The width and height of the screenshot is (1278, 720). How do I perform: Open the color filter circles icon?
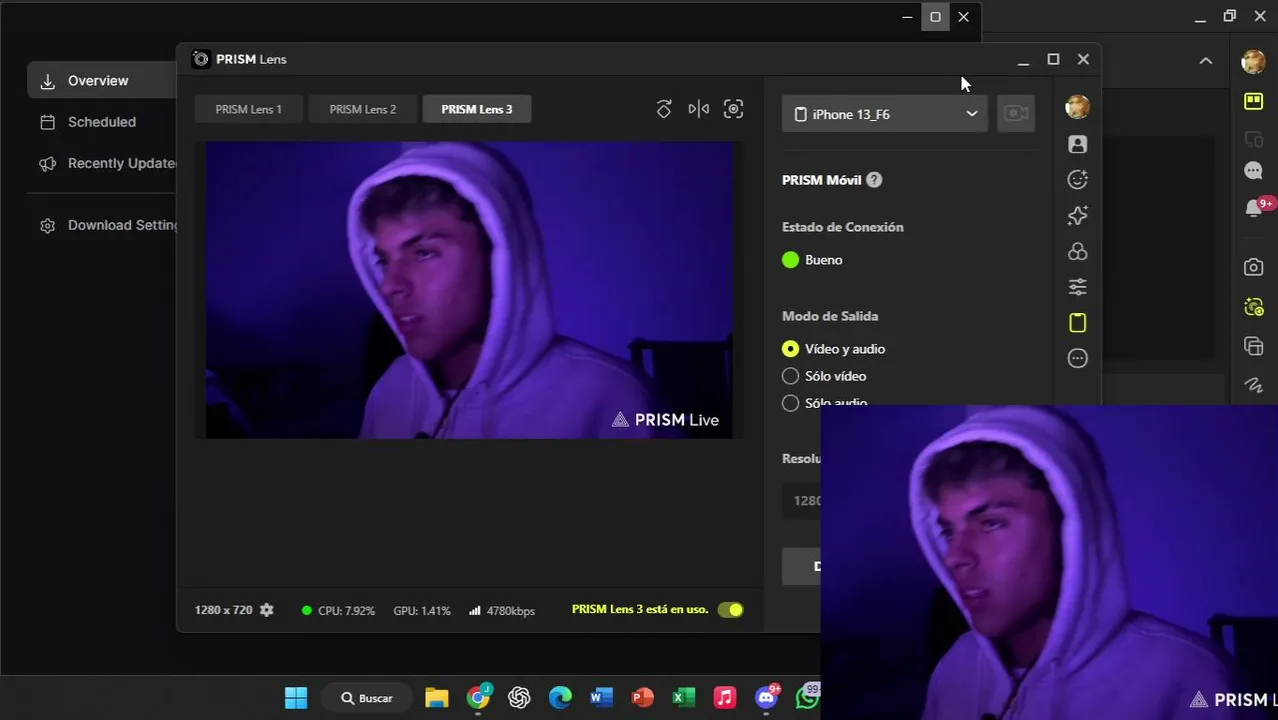(1077, 251)
